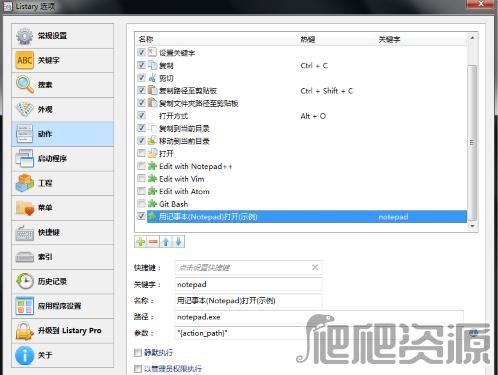Open 常规设置 general settings section
Screen dimensions: 498x375
pyautogui.click(x=63, y=36)
